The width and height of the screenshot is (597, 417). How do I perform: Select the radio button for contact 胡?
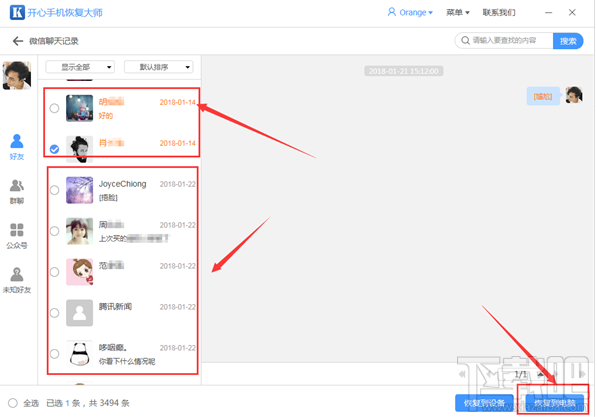click(x=54, y=108)
